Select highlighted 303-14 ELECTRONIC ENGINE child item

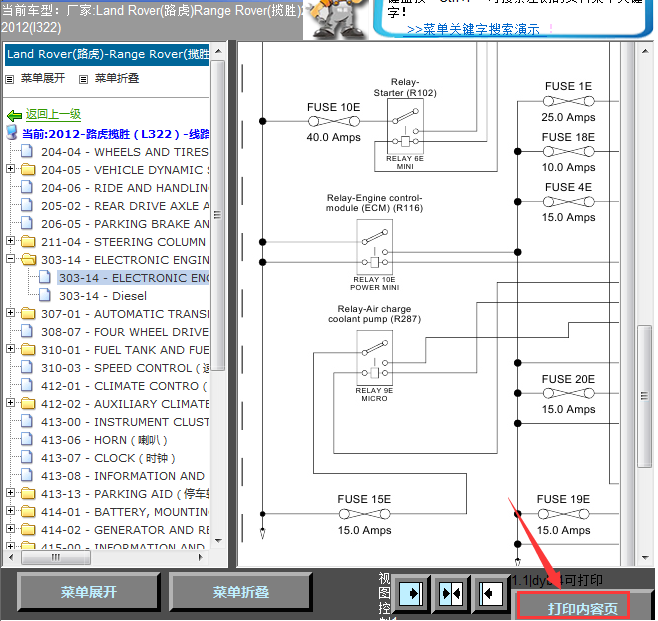pos(133,278)
